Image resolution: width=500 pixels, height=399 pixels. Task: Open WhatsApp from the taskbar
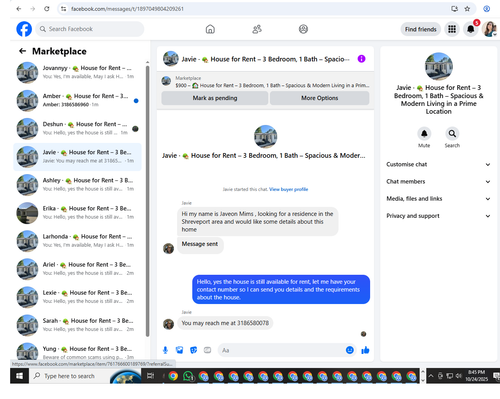(188, 376)
